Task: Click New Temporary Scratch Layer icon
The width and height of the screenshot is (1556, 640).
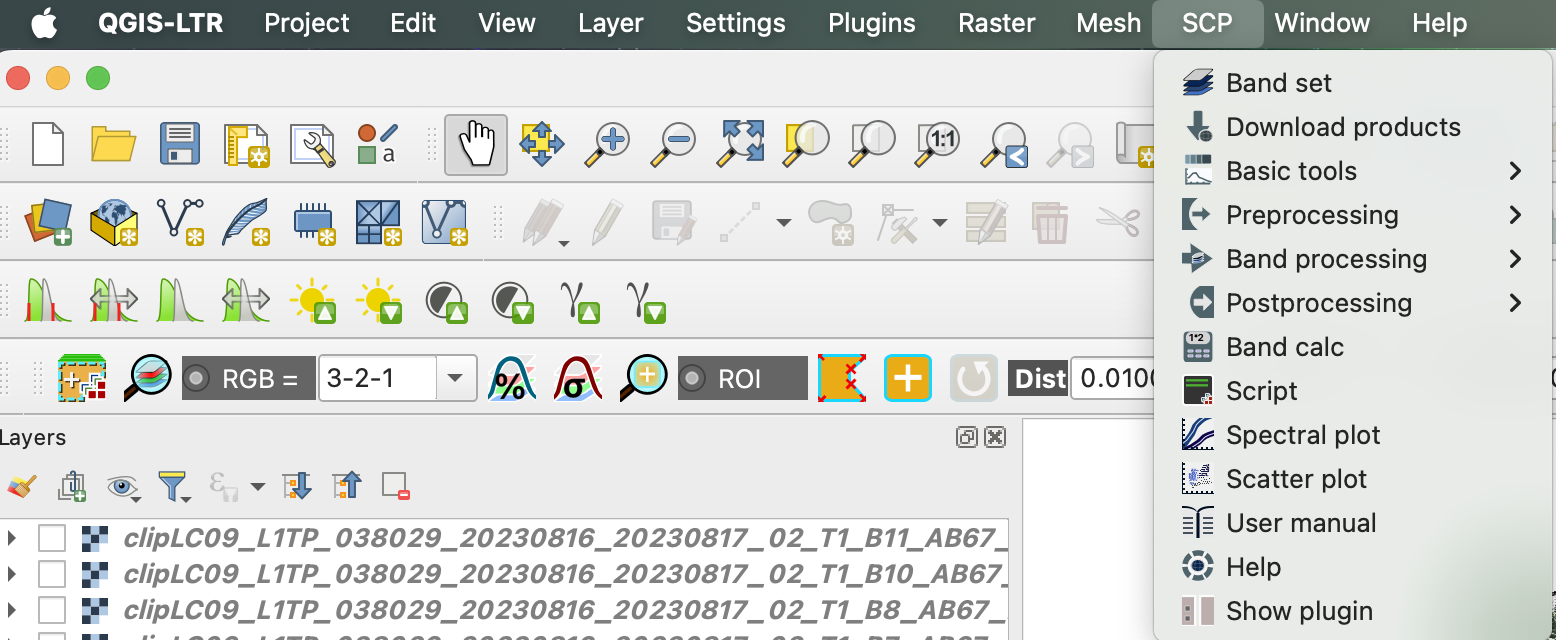Action: [x=312, y=221]
